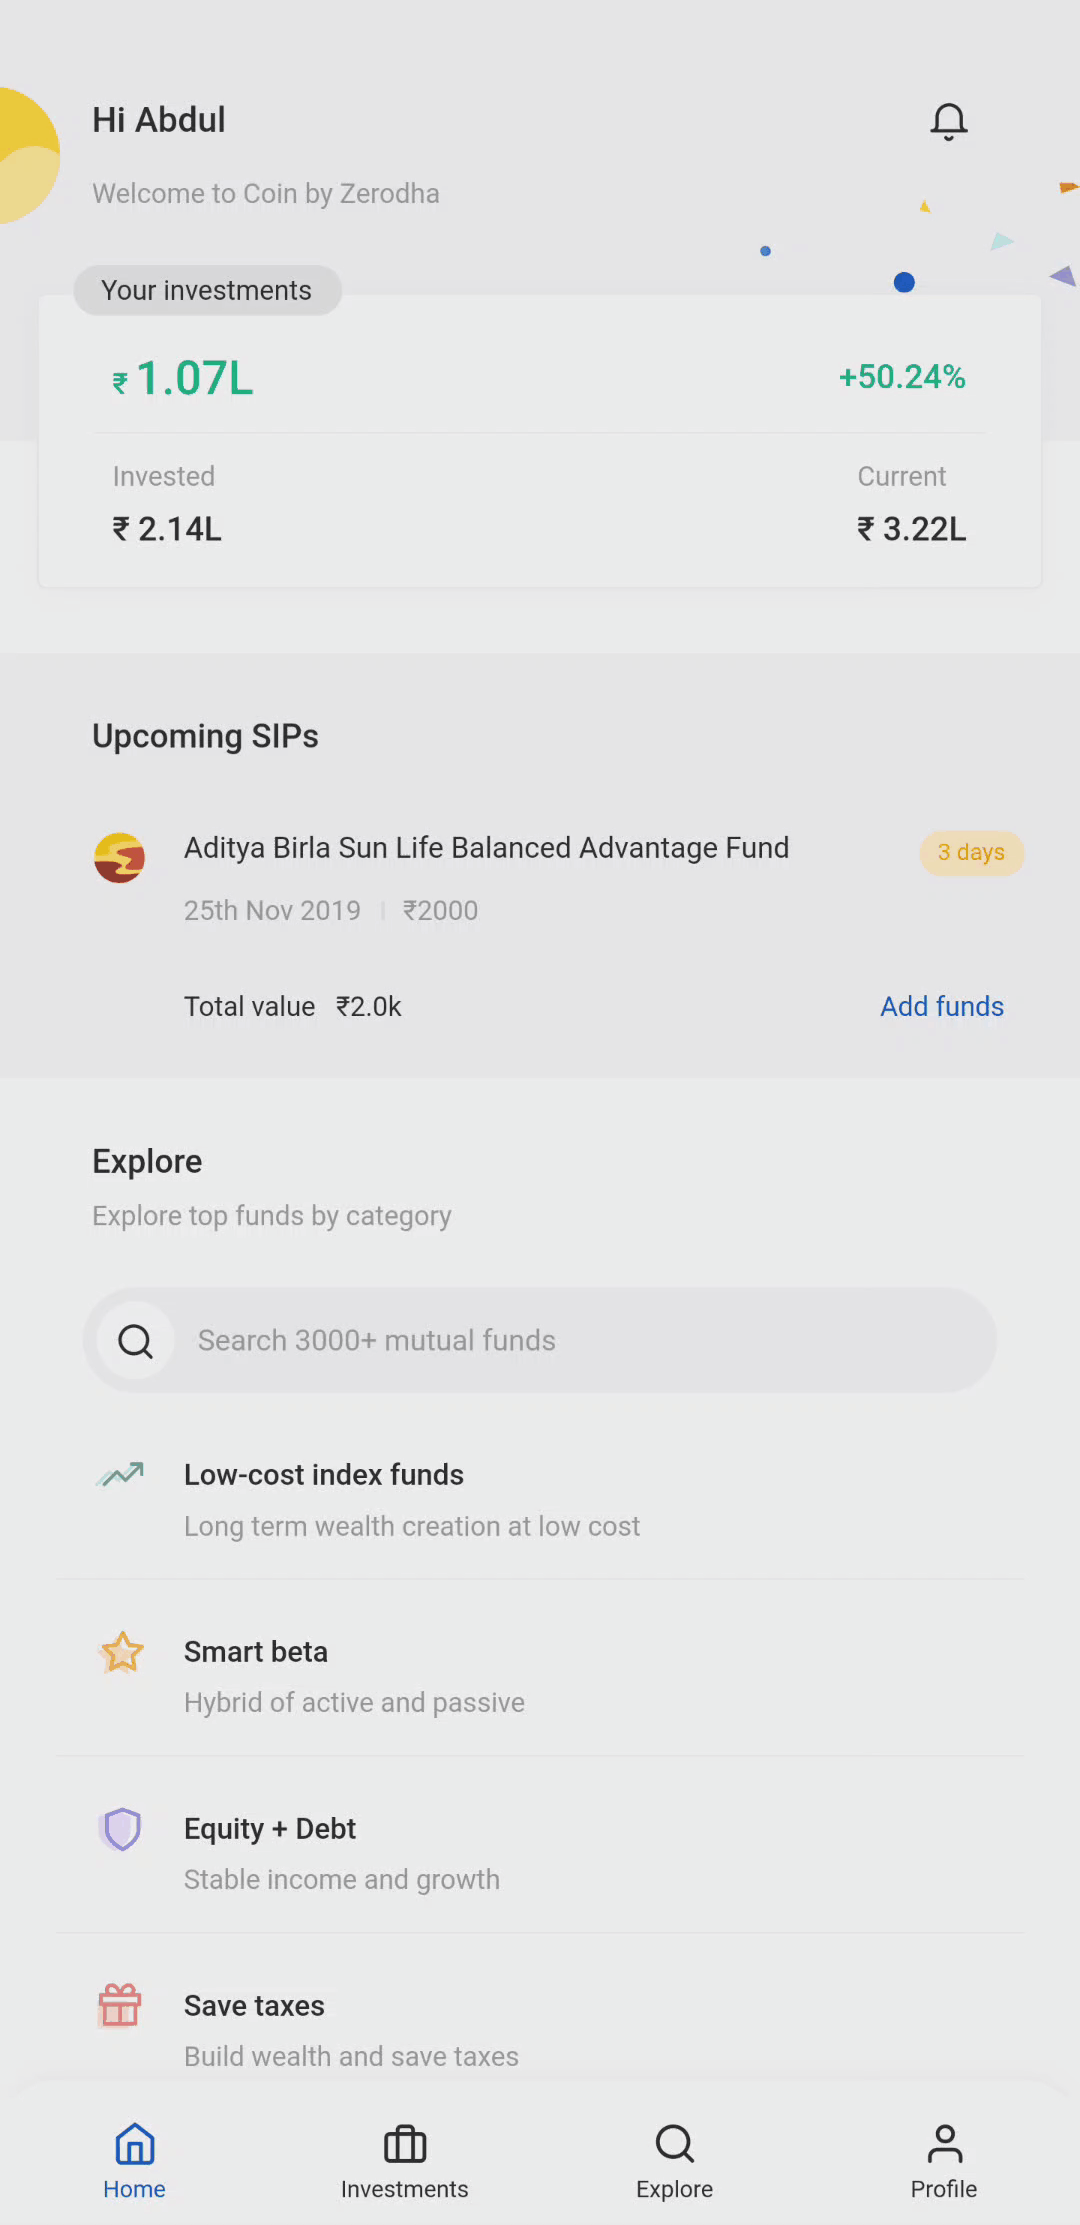
Task: Tap the +50.24% returns figure
Action: click(901, 377)
